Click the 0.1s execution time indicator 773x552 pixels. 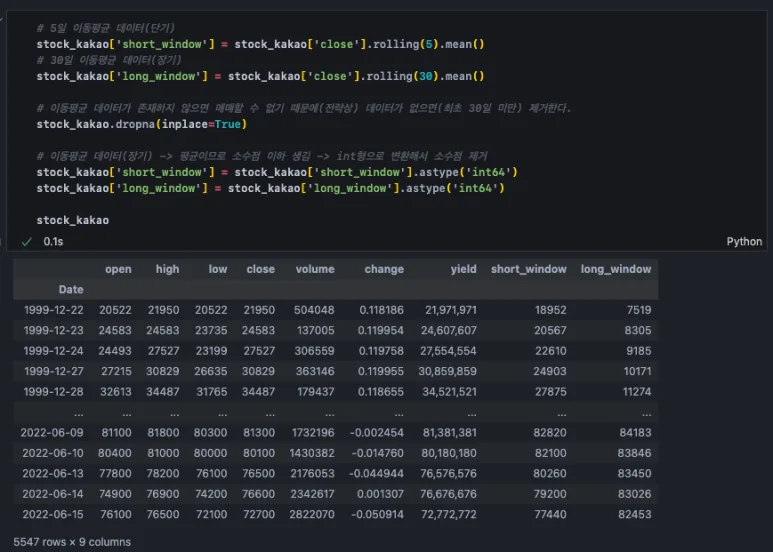coord(52,242)
